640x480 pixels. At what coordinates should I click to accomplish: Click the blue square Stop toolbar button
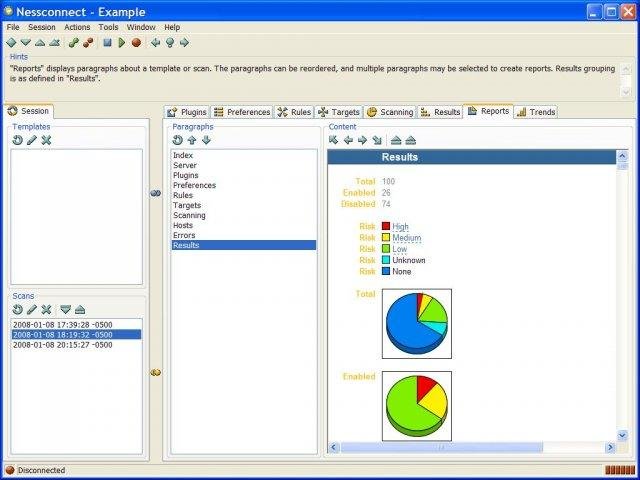tap(107, 42)
